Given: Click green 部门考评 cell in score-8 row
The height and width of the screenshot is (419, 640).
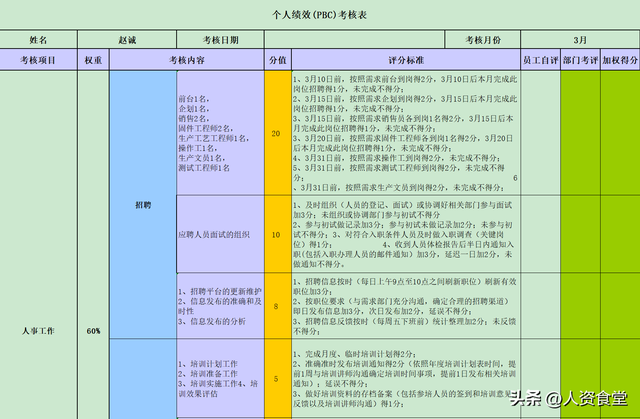Looking at the screenshot, I should coord(580,306).
